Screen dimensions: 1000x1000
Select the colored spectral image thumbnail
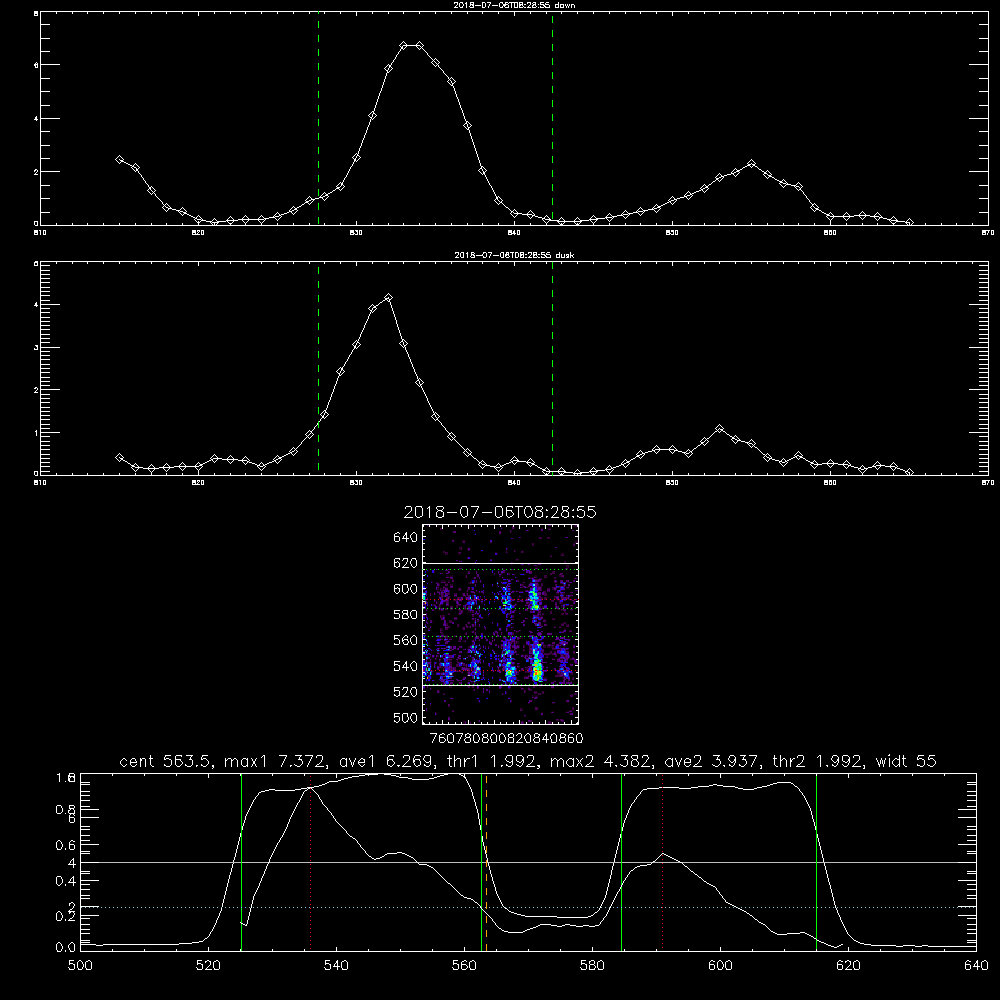click(x=501, y=624)
